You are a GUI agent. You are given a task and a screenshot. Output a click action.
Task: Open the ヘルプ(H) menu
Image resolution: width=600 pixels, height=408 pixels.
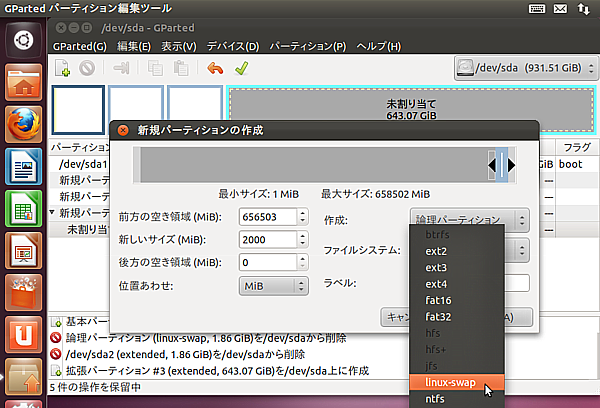point(378,47)
